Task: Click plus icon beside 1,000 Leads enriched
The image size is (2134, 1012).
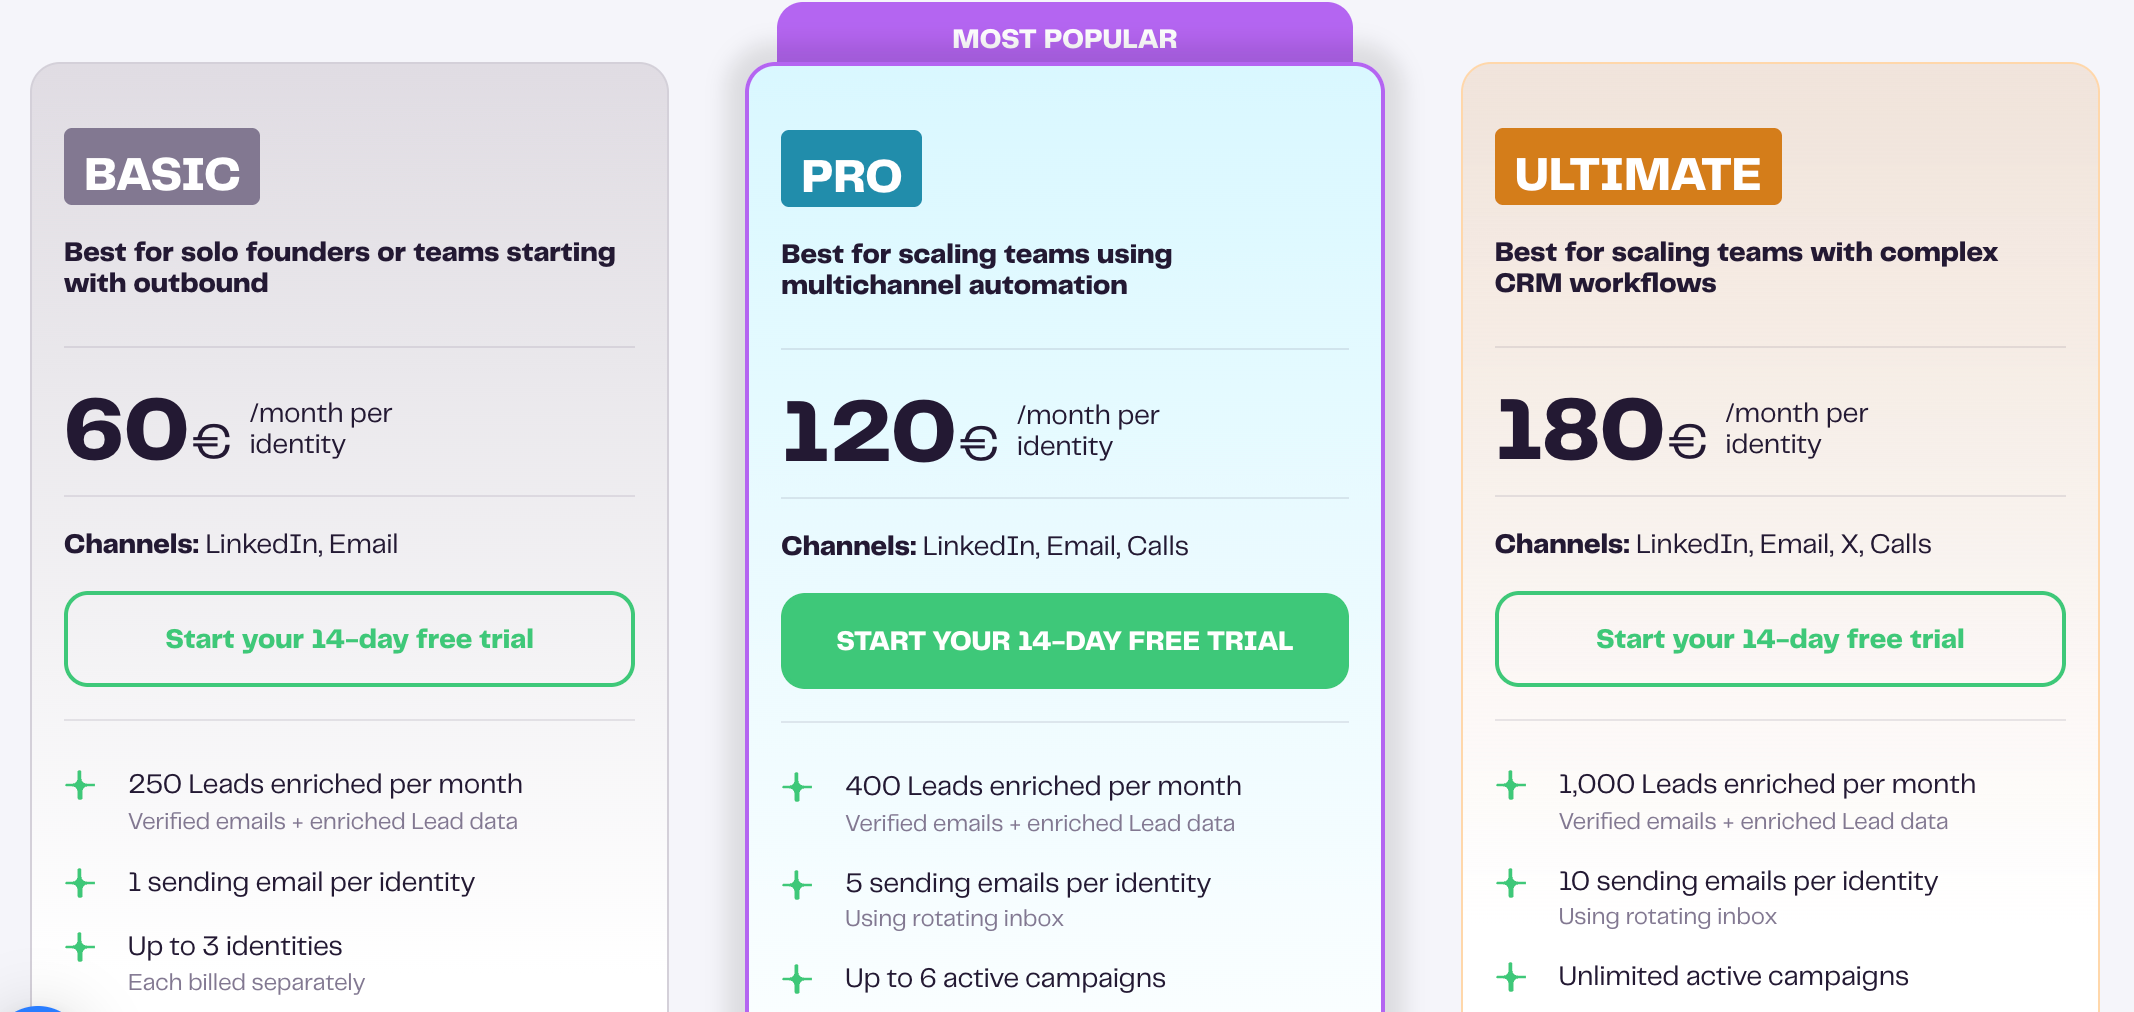Action: tap(1511, 785)
